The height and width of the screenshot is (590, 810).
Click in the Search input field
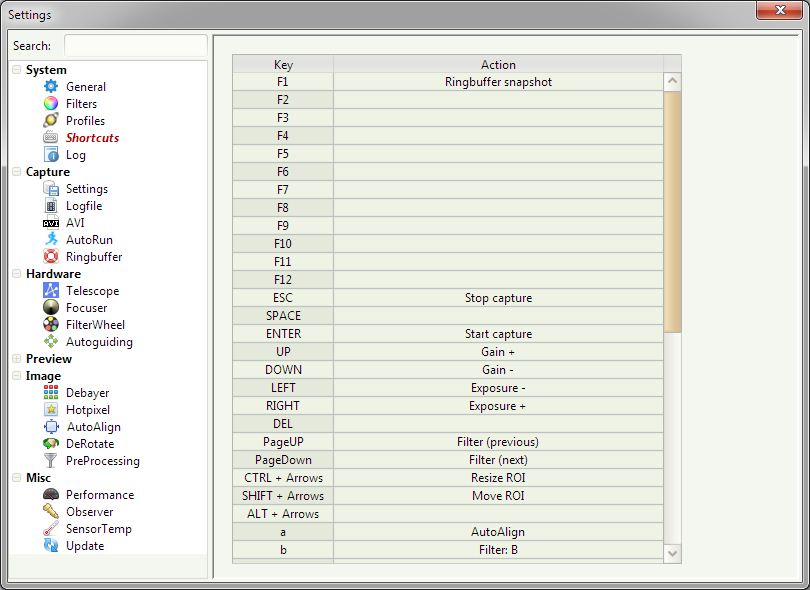[x=135, y=45]
